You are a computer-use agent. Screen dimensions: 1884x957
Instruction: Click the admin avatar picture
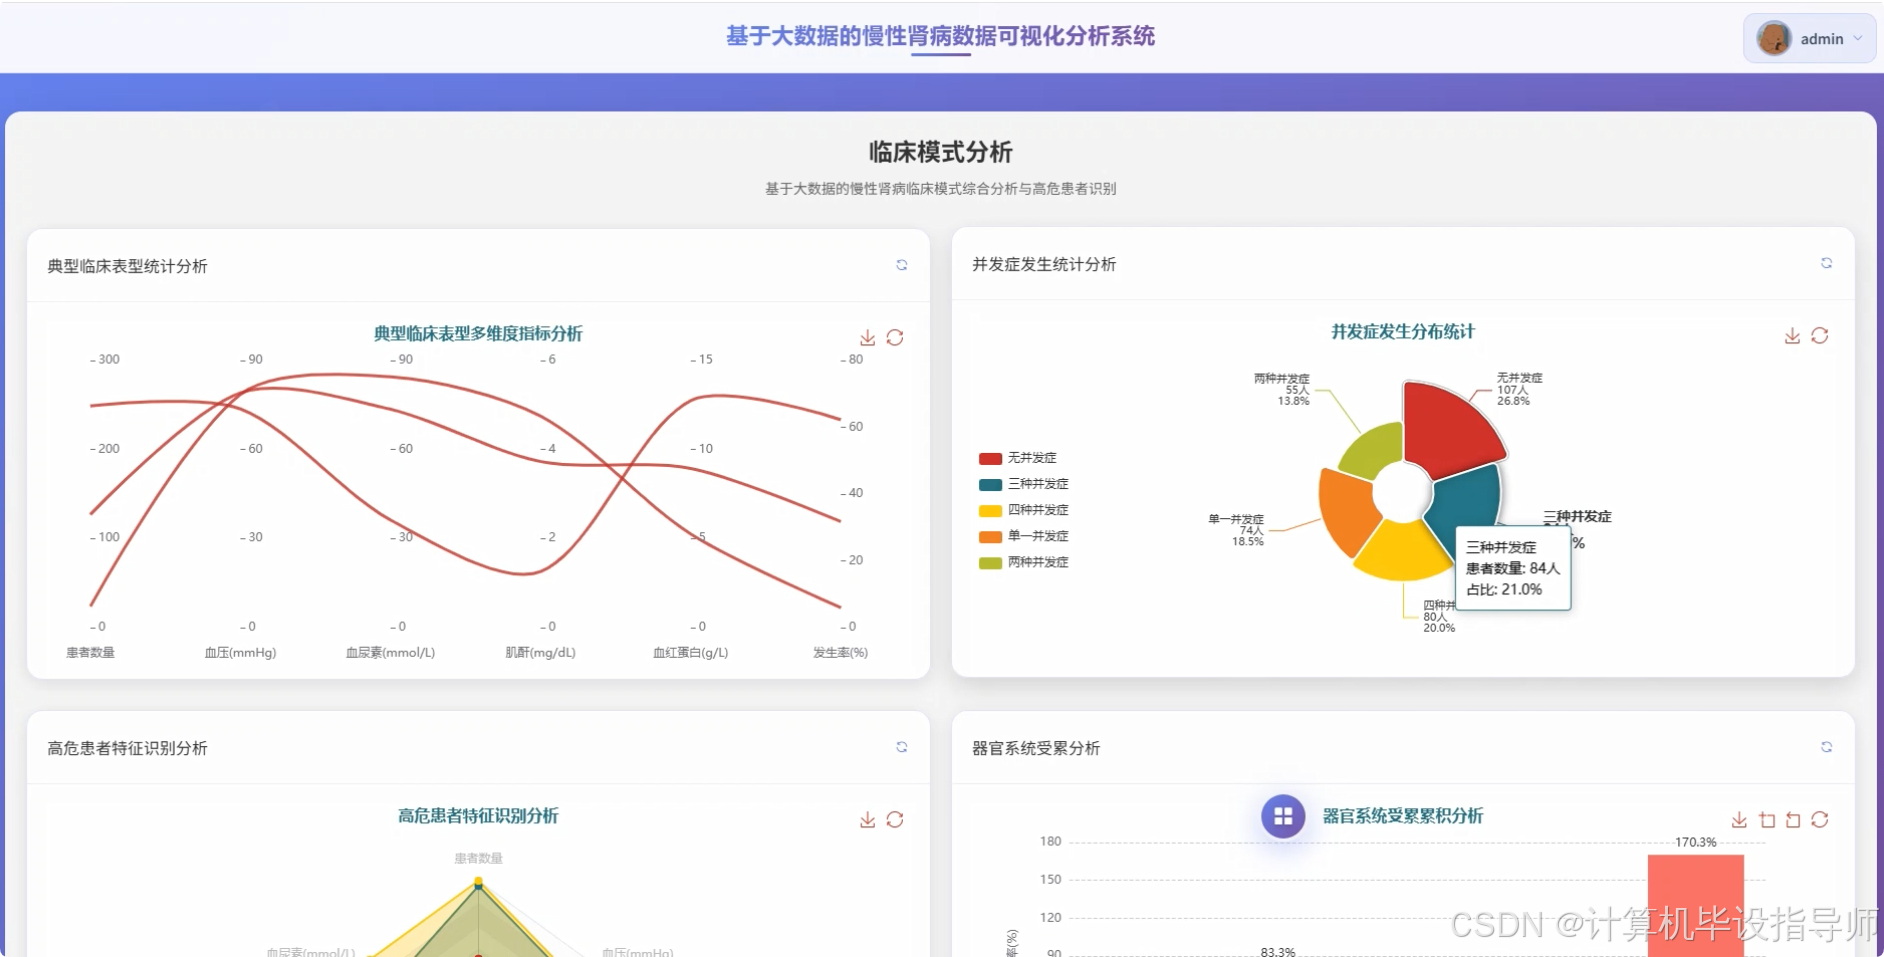[1774, 39]
